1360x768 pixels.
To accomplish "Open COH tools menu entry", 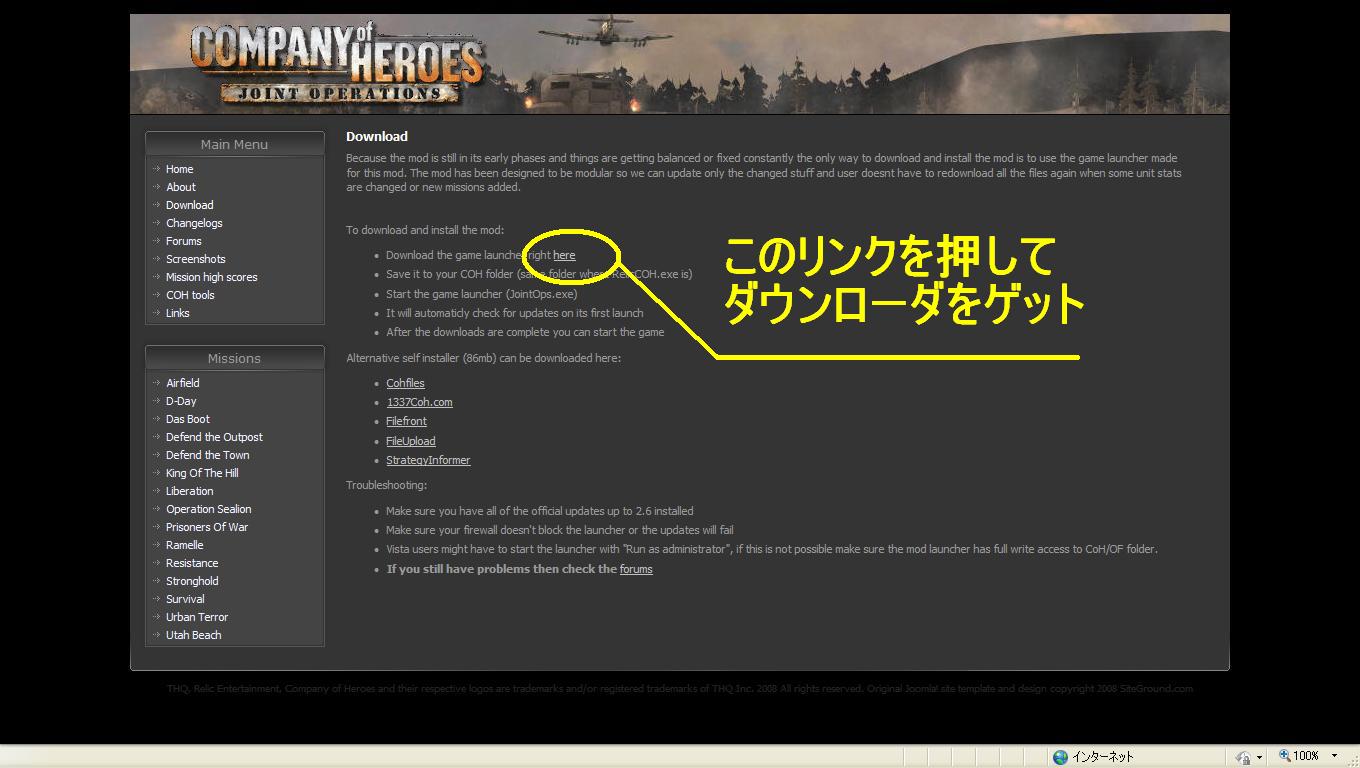I will tap(190, 295).
